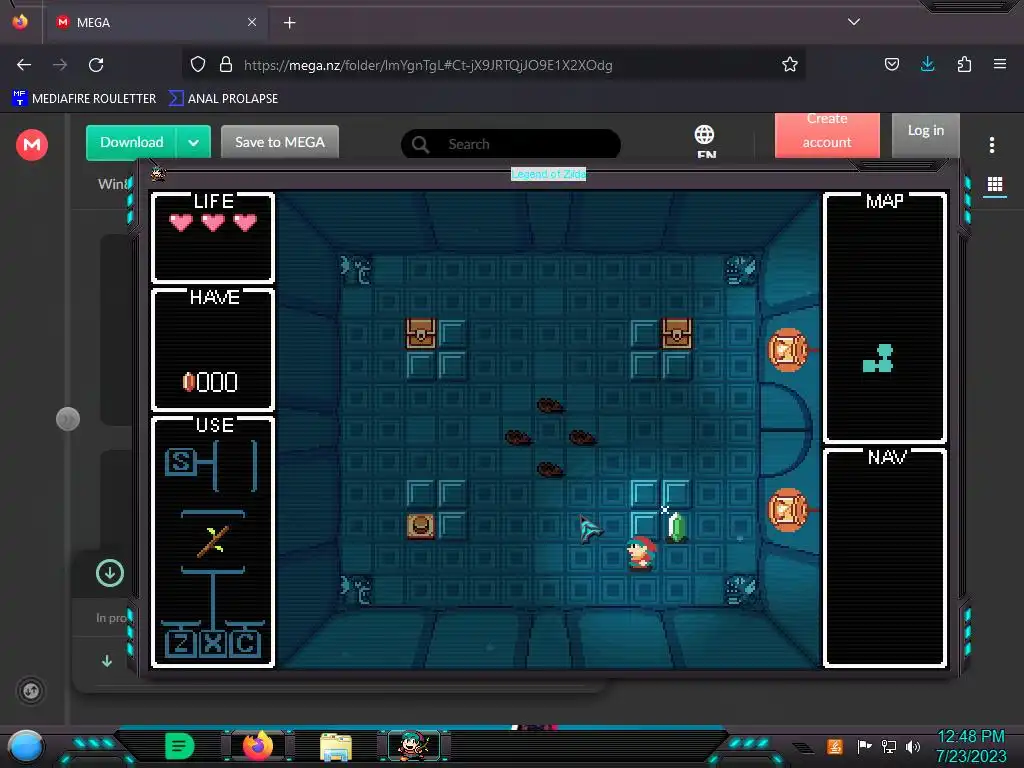Click the Z key slot in USE panel
This screenshot has width=1024, height=768.
[x=181, y=643]
